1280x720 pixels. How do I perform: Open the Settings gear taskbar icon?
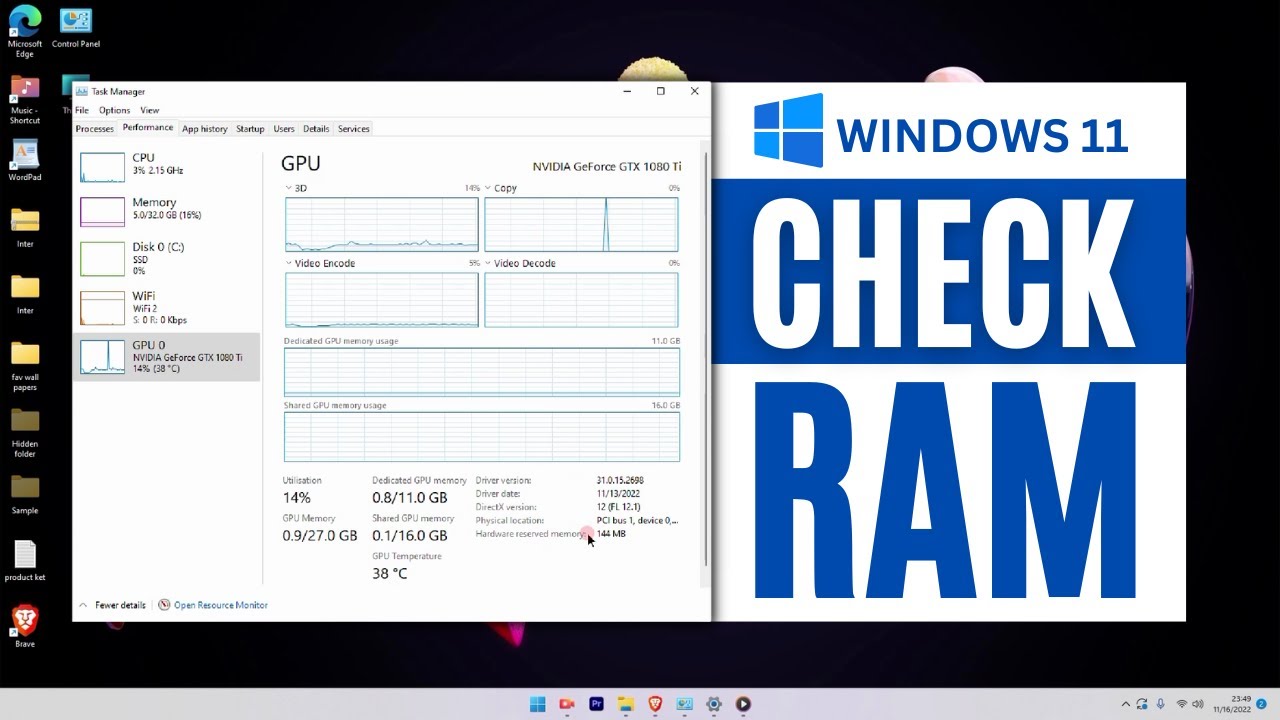[x=714, y=704]
